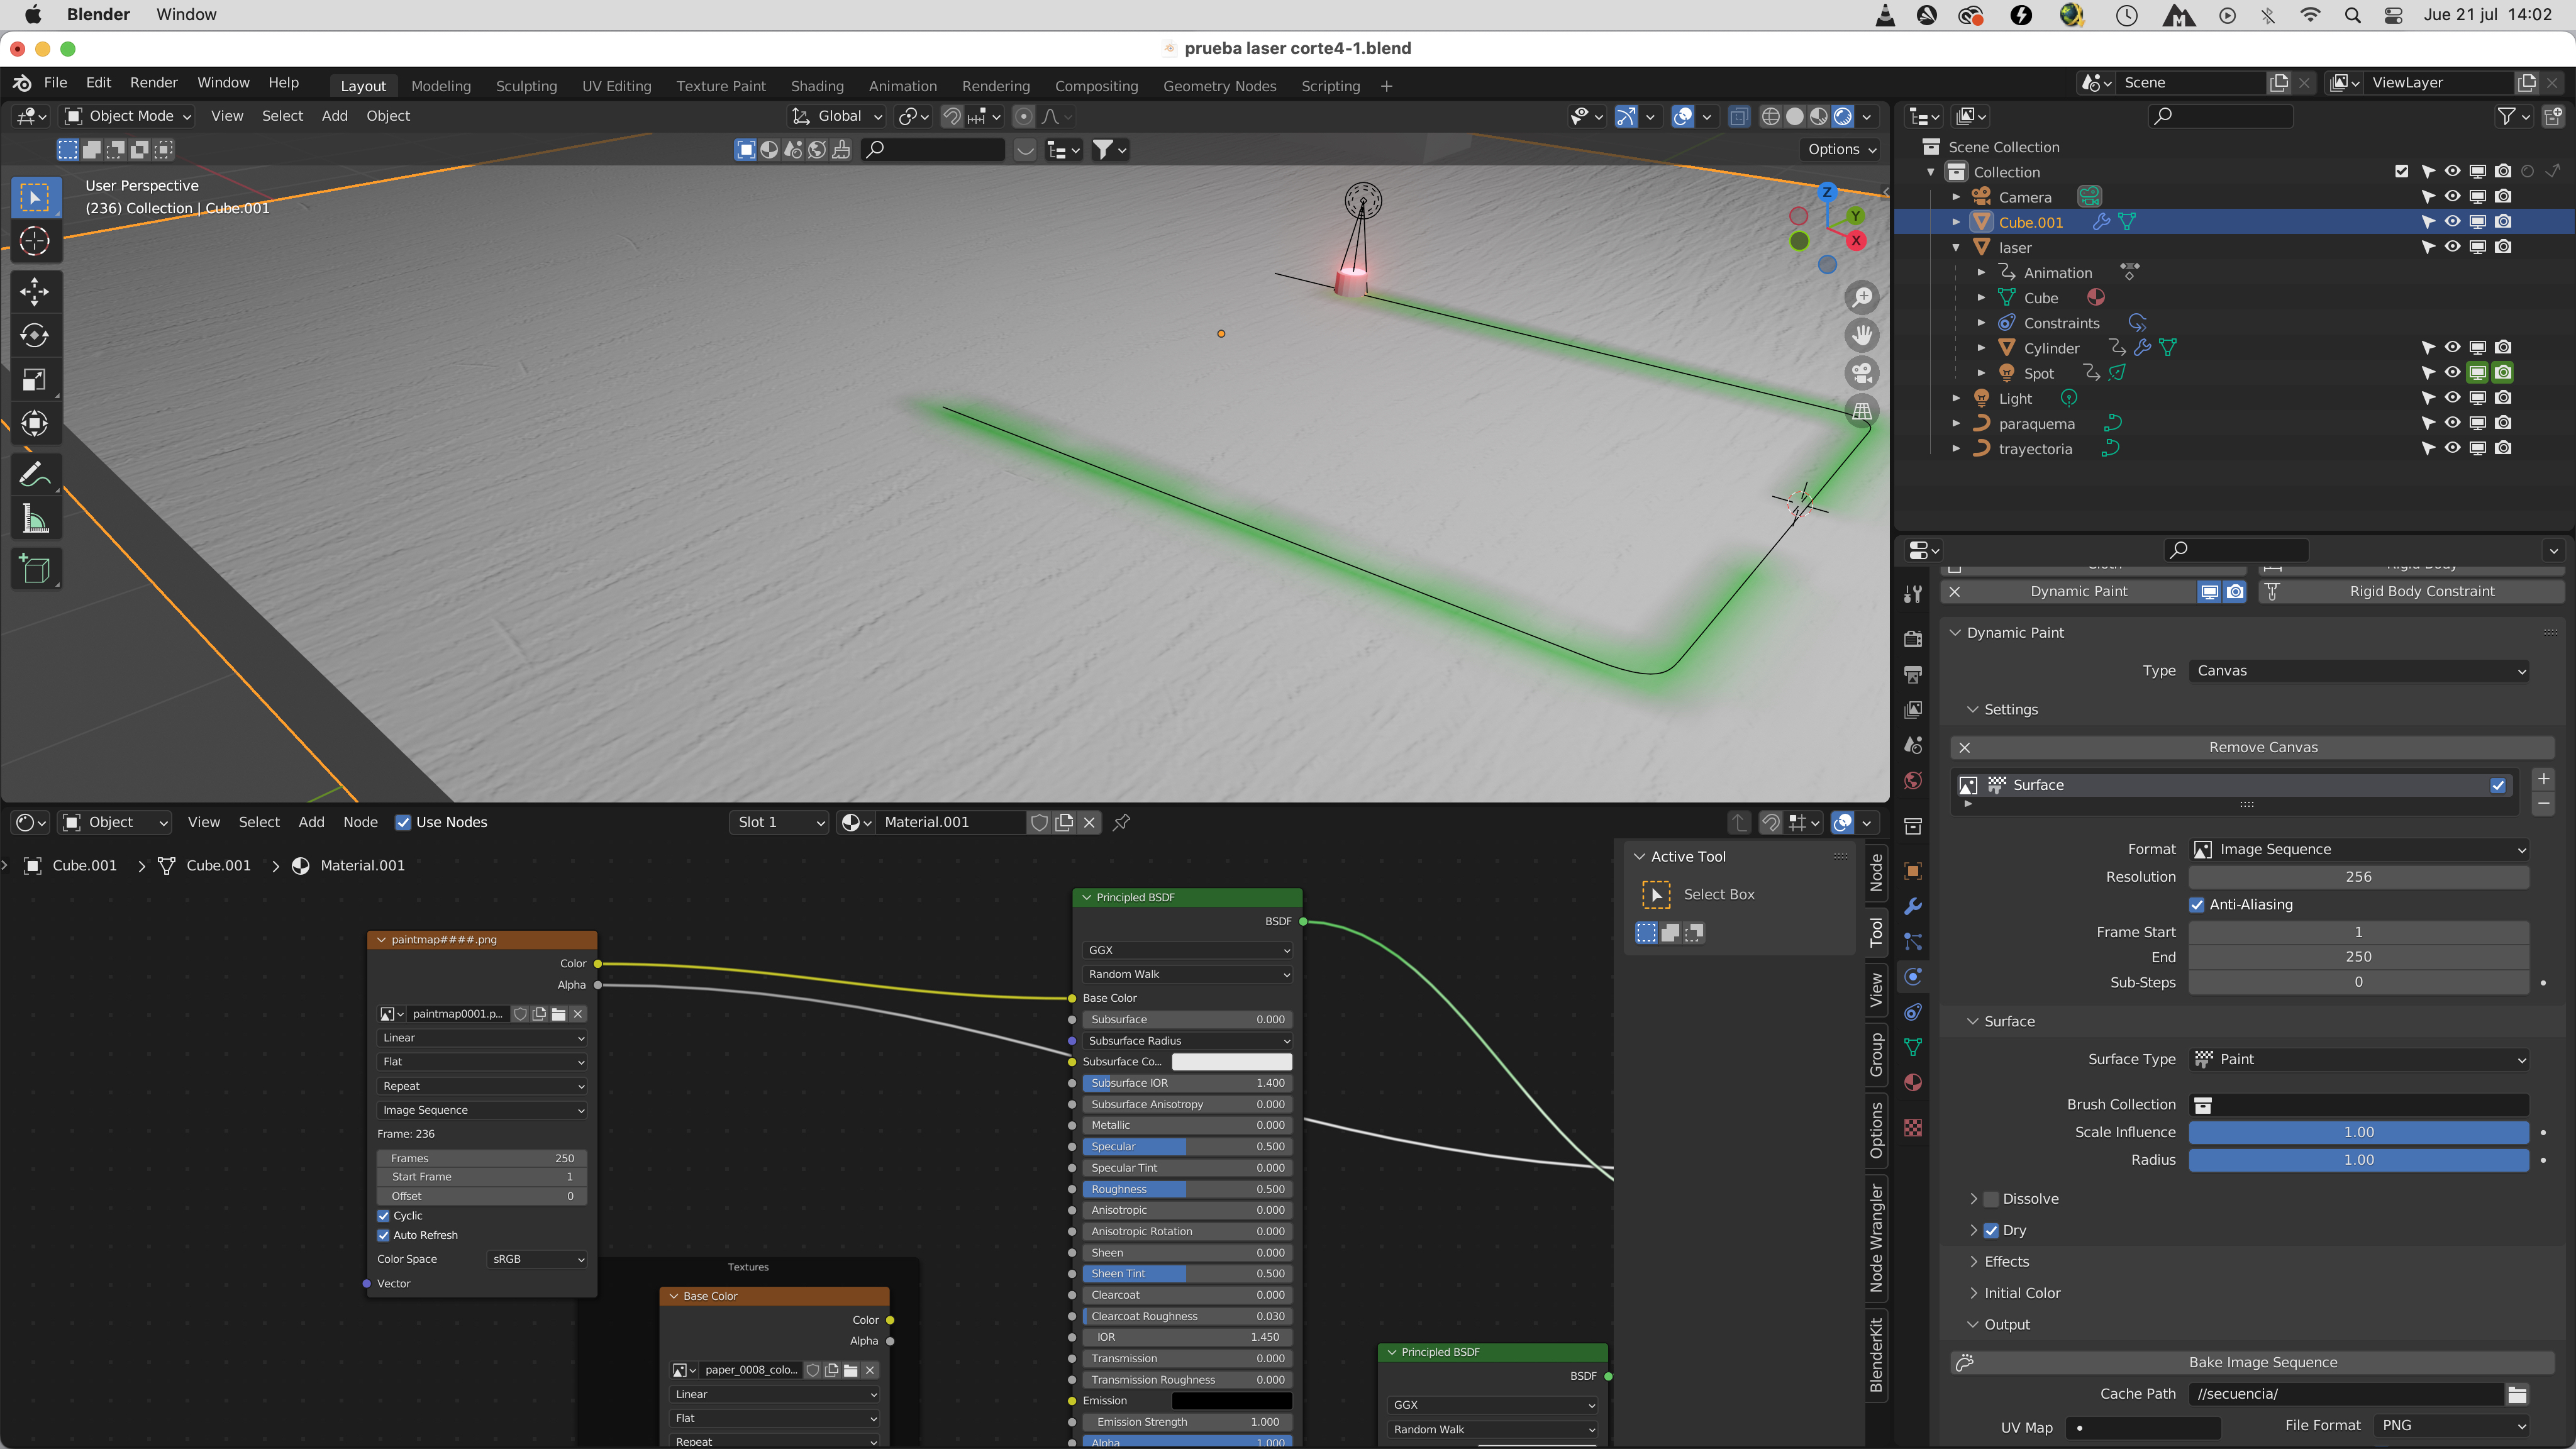Toggle camera view in viewport

(x=1862, y=373)
